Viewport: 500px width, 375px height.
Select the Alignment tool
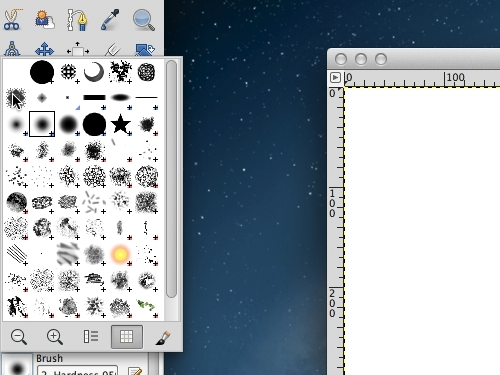[78, 50]
